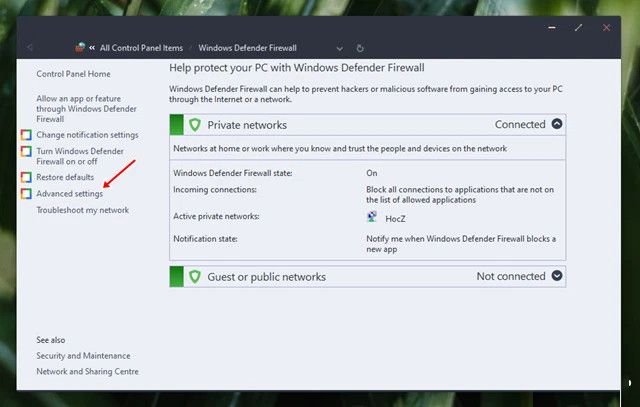640x407 pixels.
Task: Open Troubleshoot my network link
Action: tap(82, 210)
